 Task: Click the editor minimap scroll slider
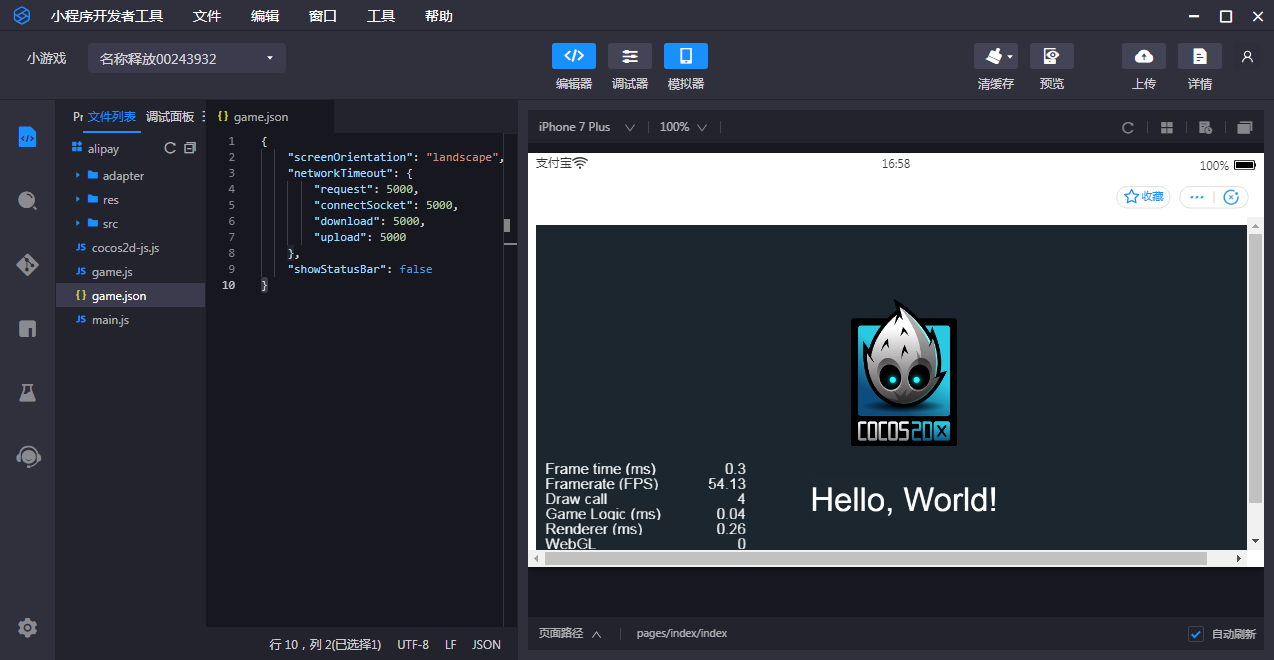point(507,226)
